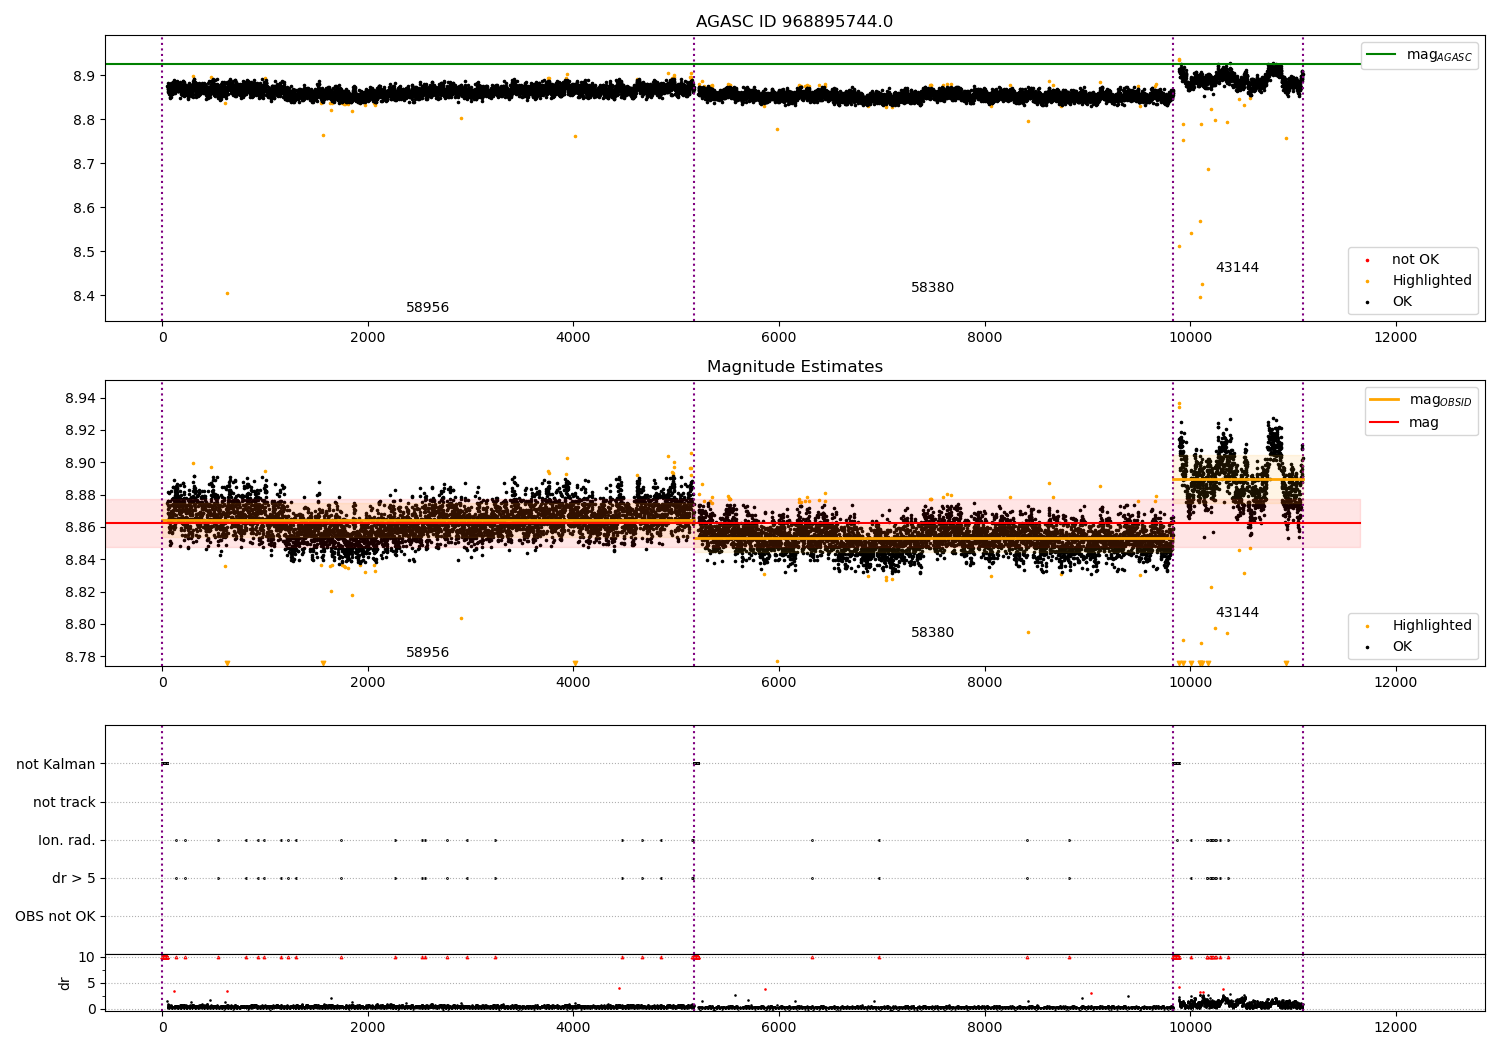Viewport: 1500px width, 1050px height.
Task: Click the "not Kalman" row label
Action: 56,765
